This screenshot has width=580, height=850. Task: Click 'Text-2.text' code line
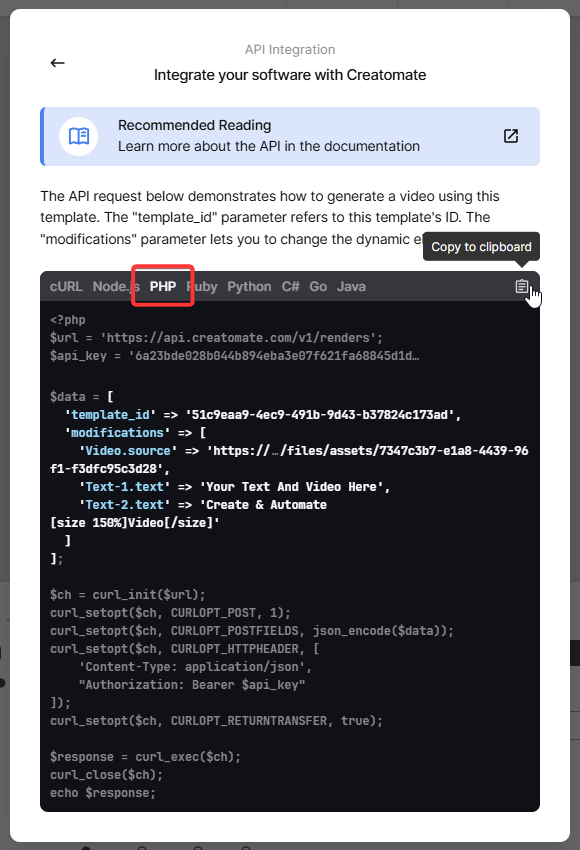(x=202, y=505)
